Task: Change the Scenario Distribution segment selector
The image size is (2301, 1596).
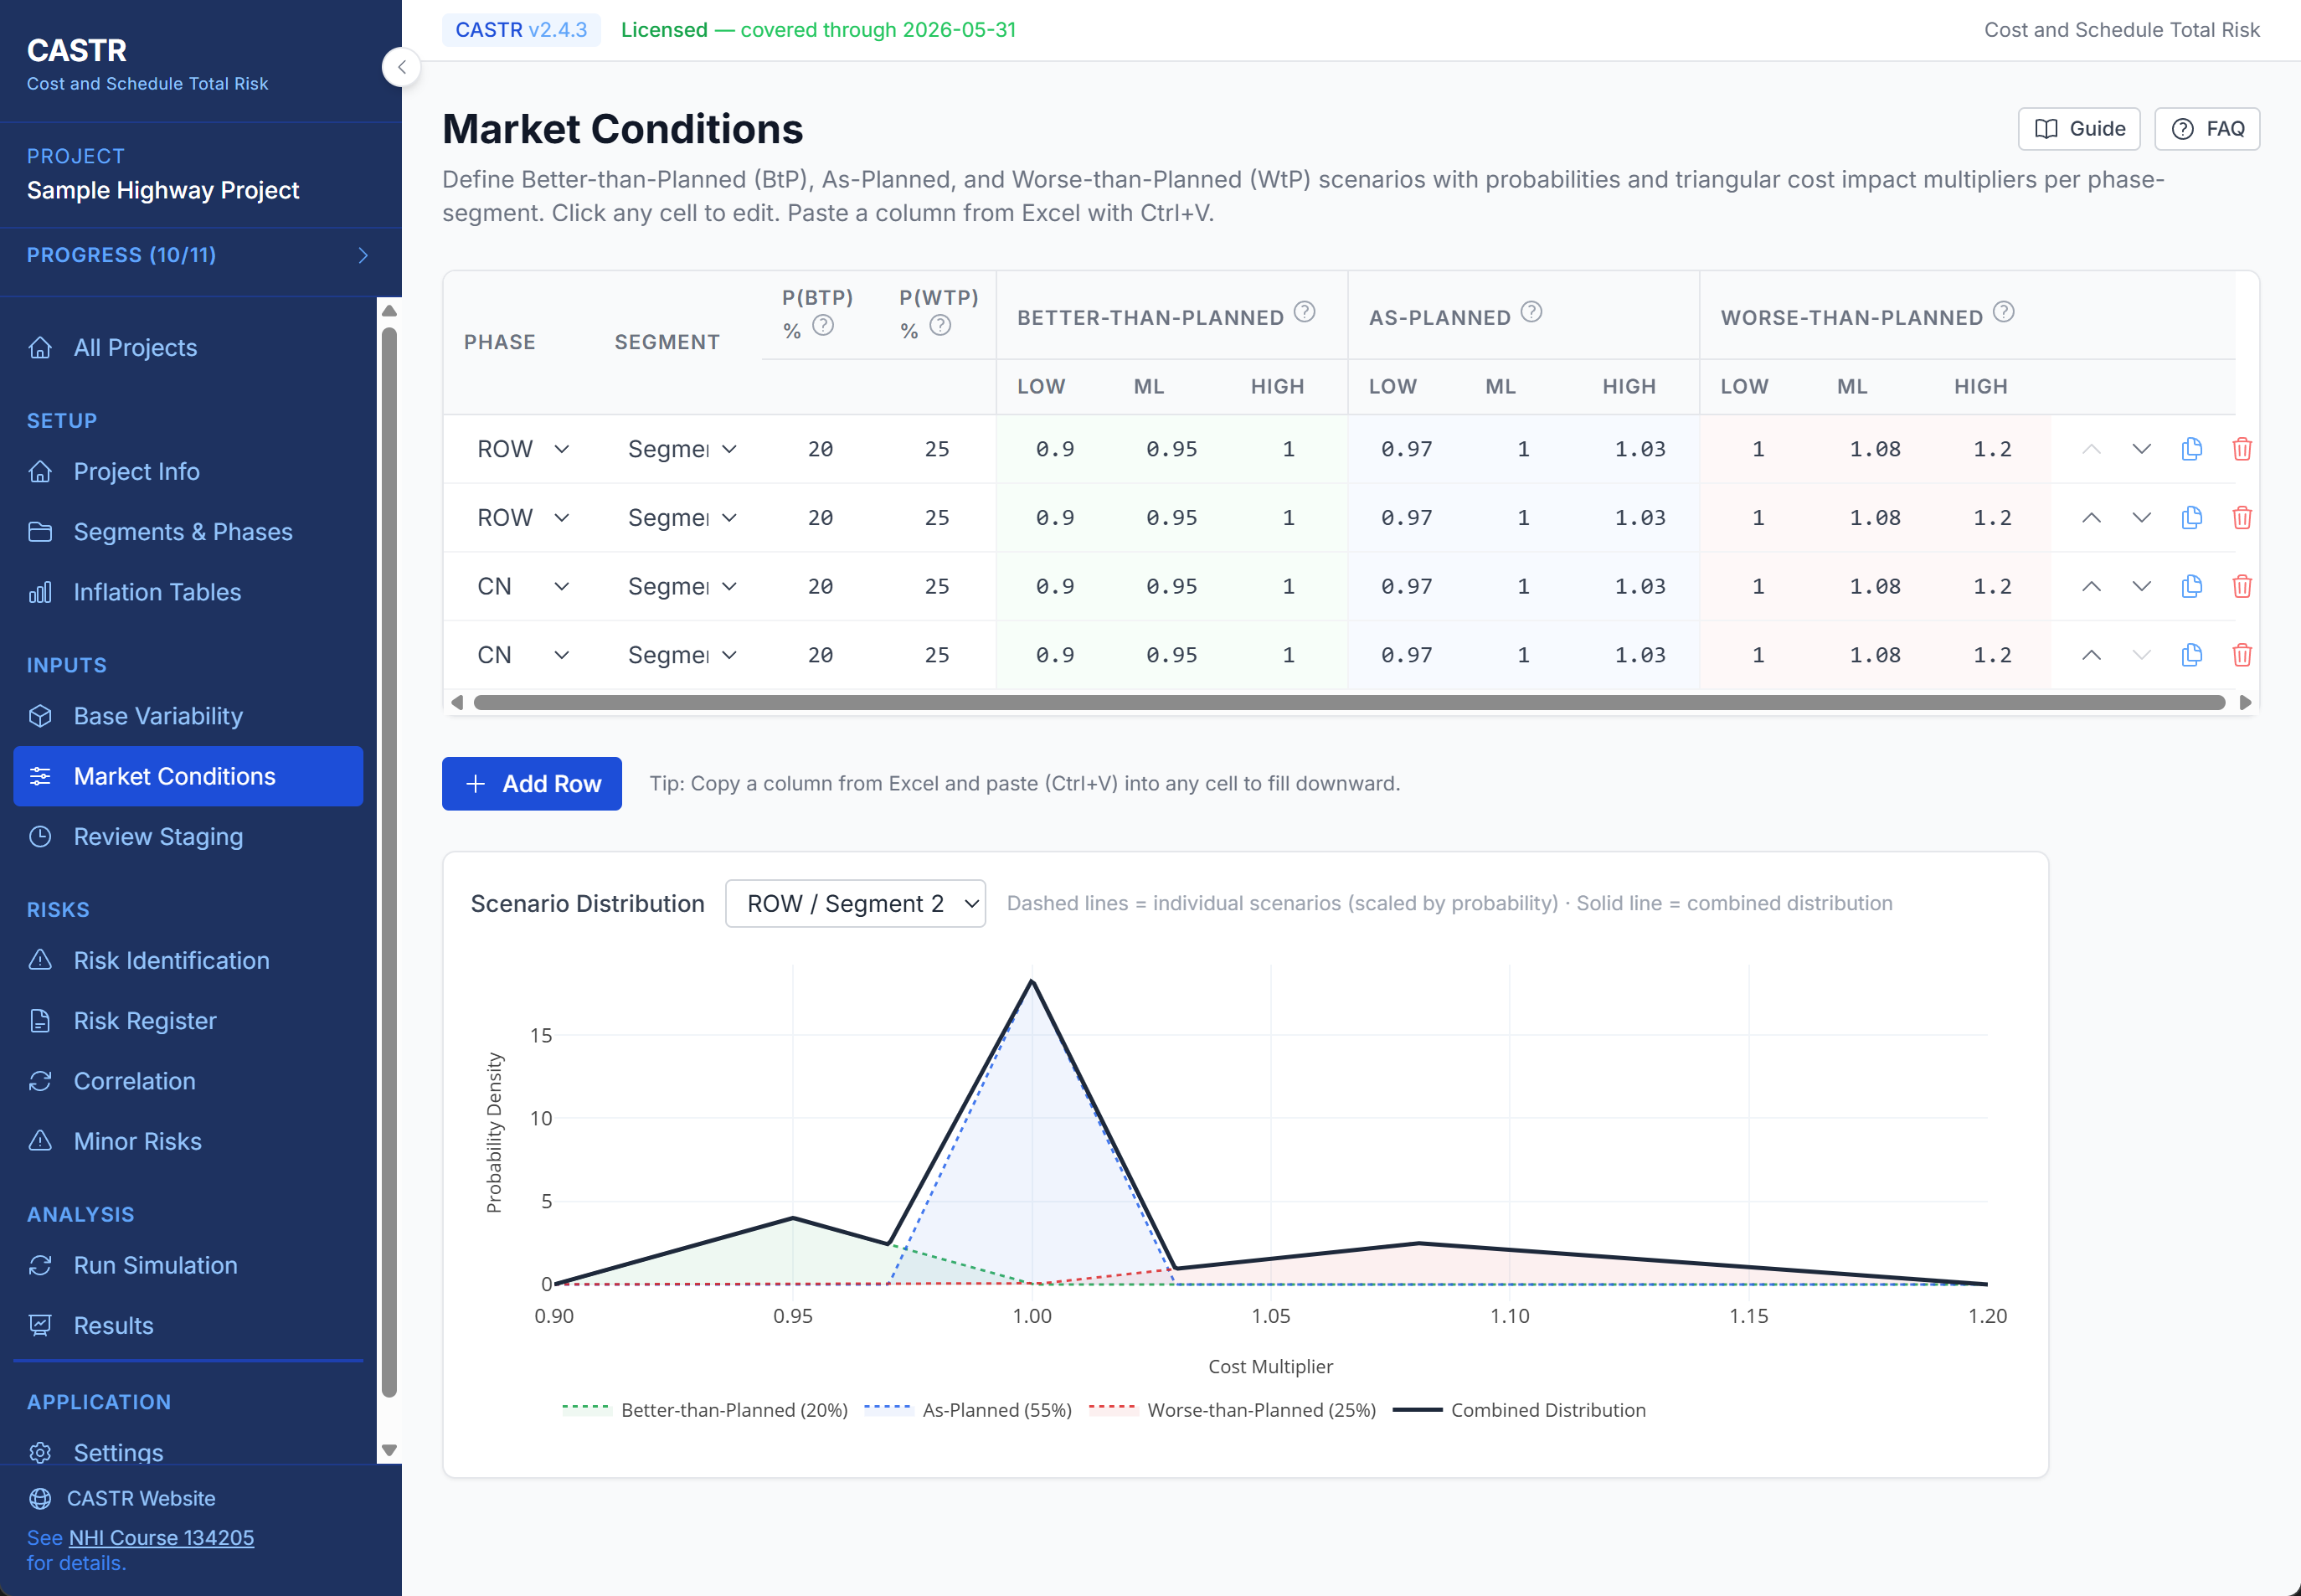Action: tap(855, 902)
